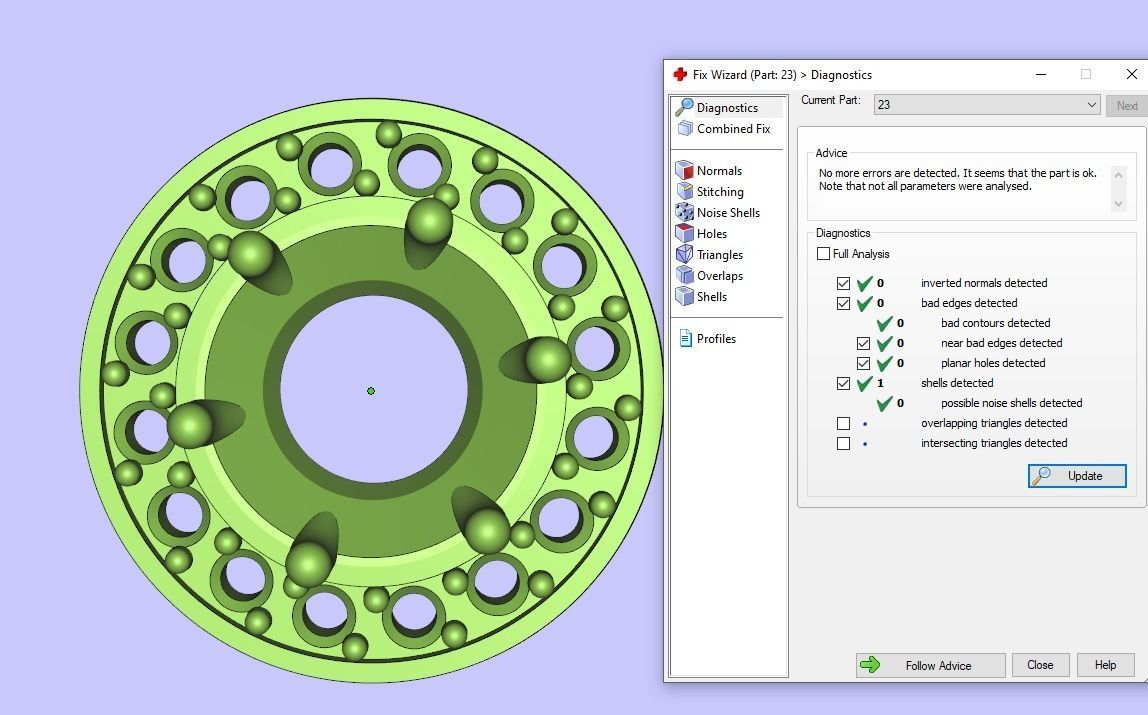
Task: Toggle inverted normals detected checkbox
Action: (x=843, y=283)
